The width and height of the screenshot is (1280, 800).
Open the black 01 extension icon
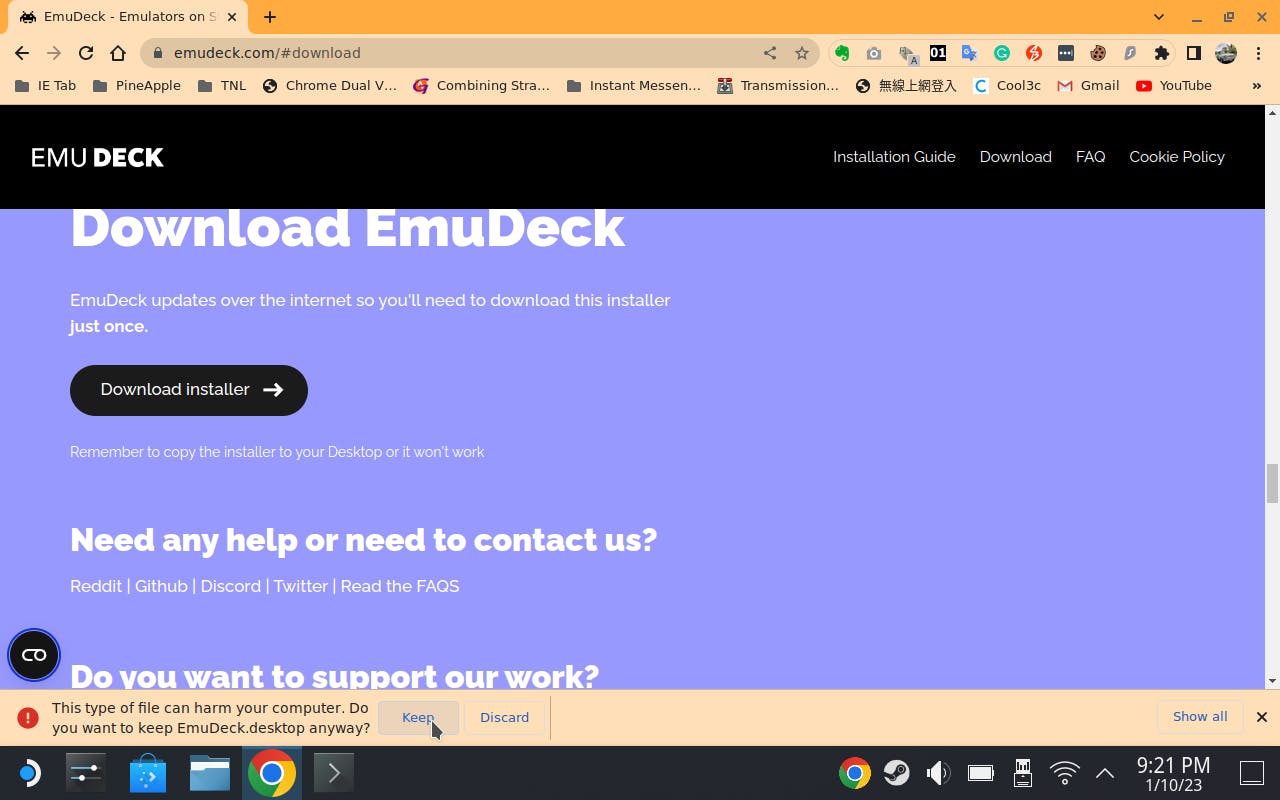(938, 53)
